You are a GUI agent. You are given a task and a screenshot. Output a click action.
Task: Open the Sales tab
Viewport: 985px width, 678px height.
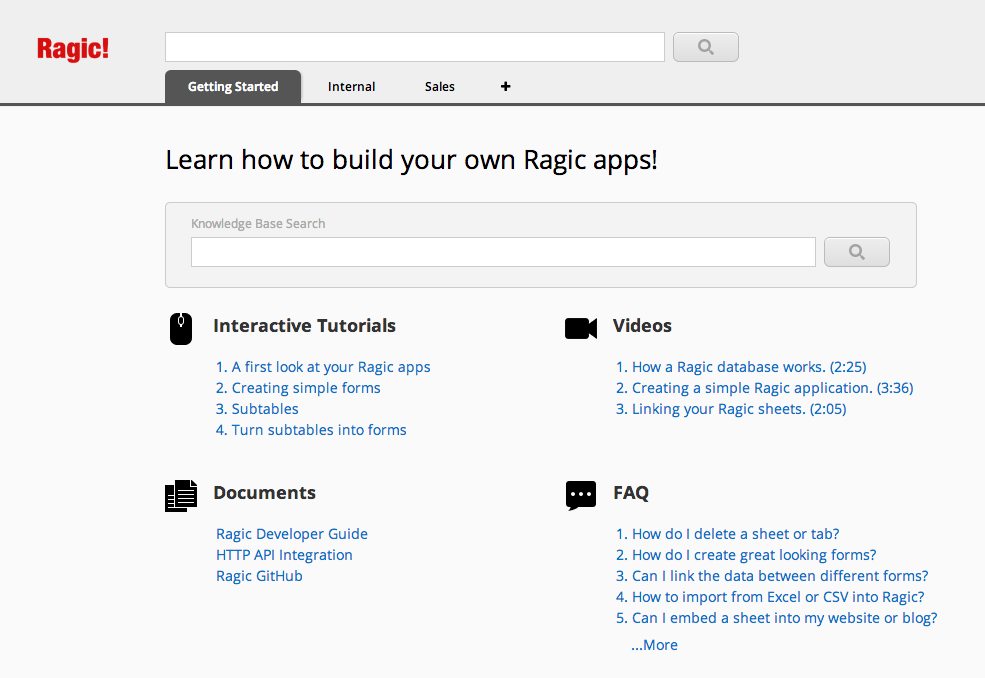point(440,87)
